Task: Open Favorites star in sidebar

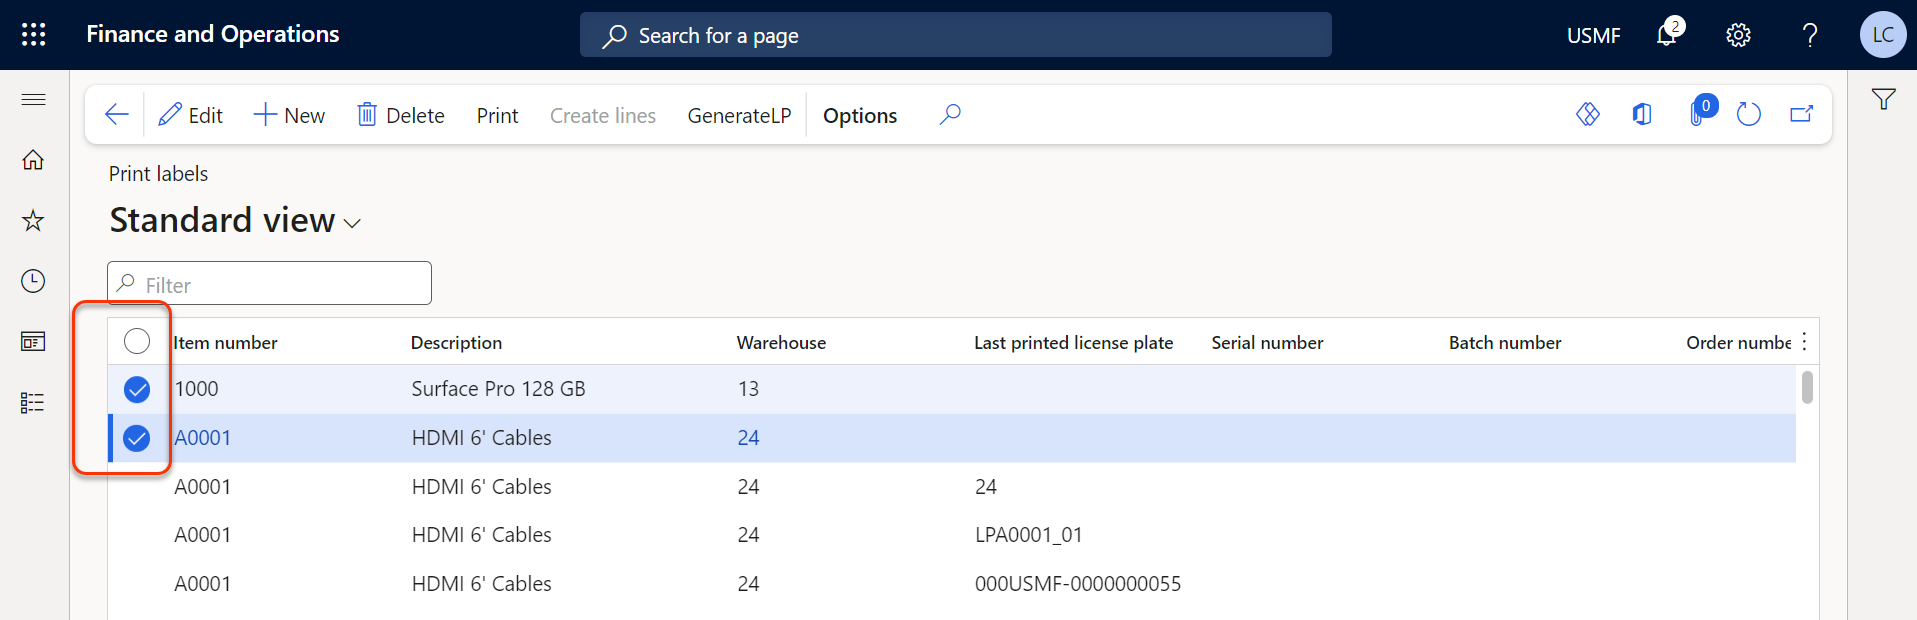Action: pos(33,221)
